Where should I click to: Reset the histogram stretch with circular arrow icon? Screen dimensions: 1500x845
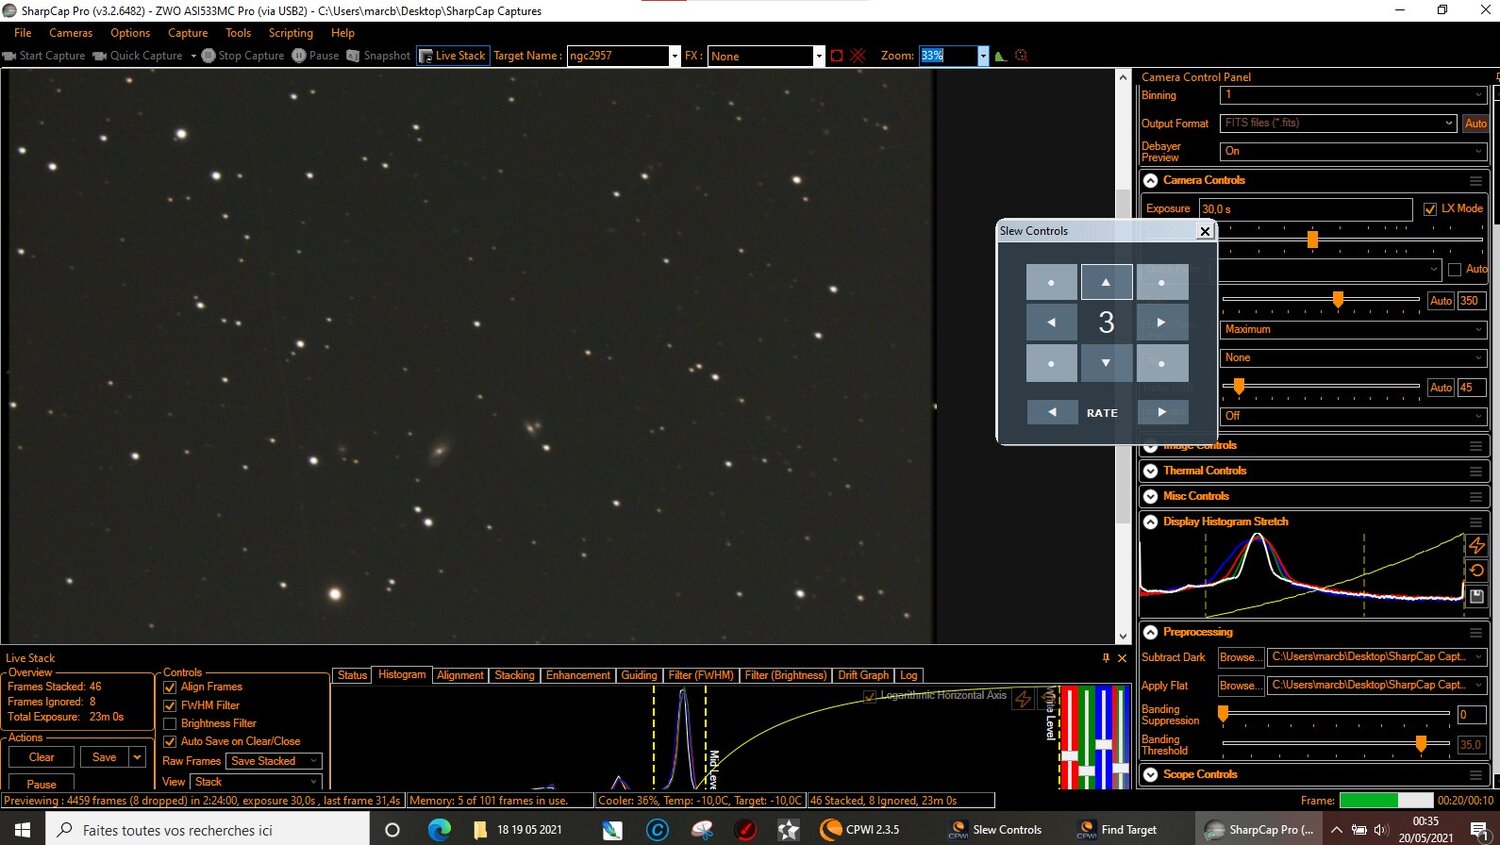(1477, 570)
